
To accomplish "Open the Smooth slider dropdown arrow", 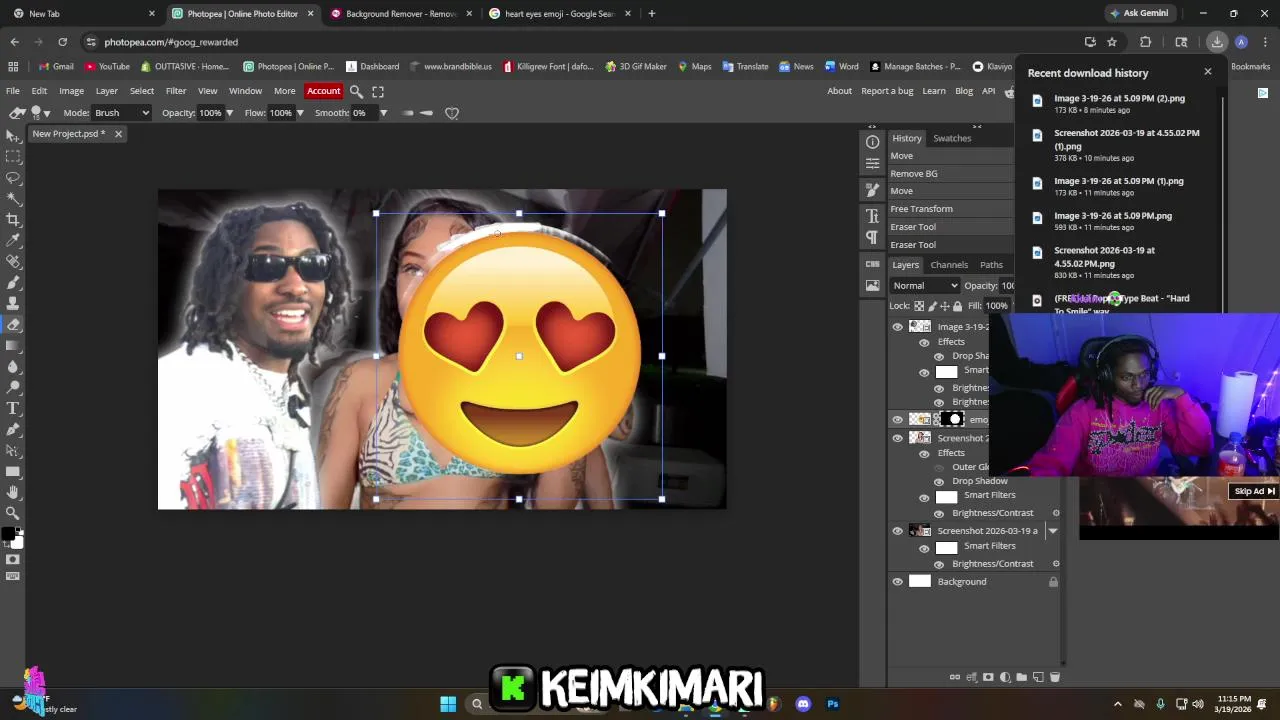I will 383,113.
